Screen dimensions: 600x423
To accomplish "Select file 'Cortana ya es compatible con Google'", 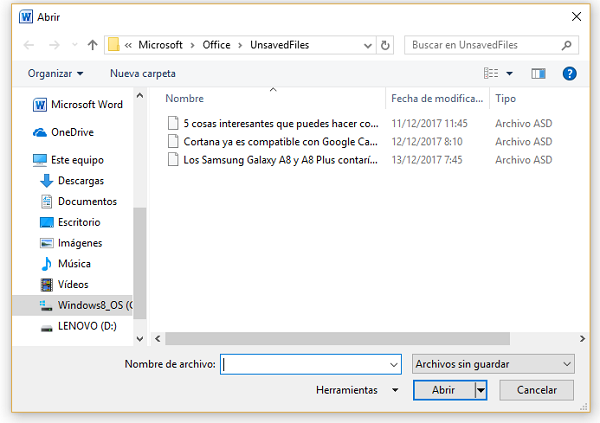I will [280, 141].
